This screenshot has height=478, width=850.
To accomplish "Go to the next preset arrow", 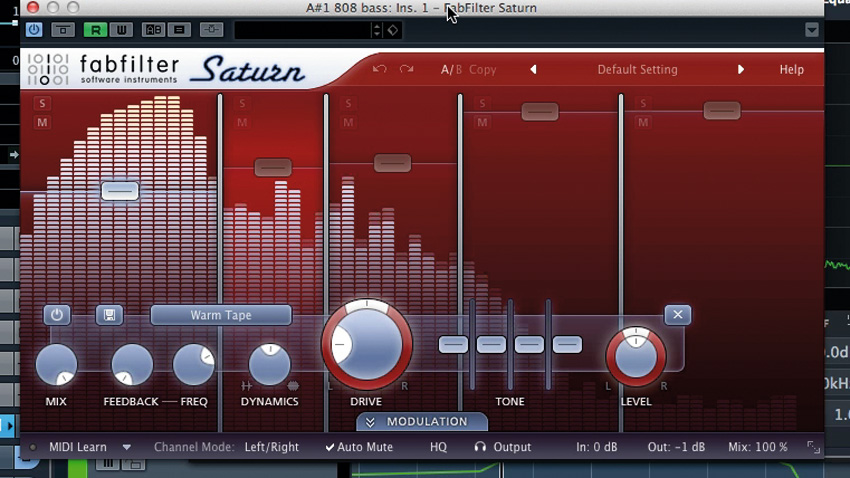I will pos(740,69).
